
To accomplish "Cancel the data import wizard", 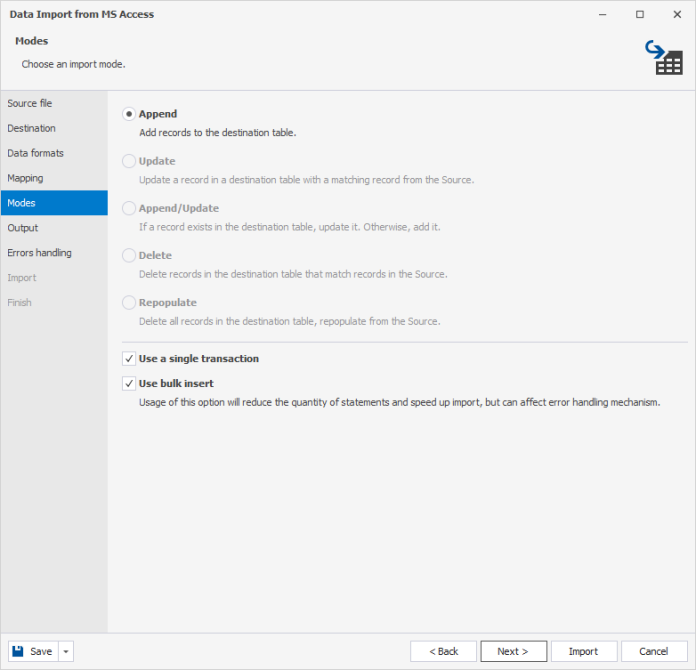I will point(654,651).
